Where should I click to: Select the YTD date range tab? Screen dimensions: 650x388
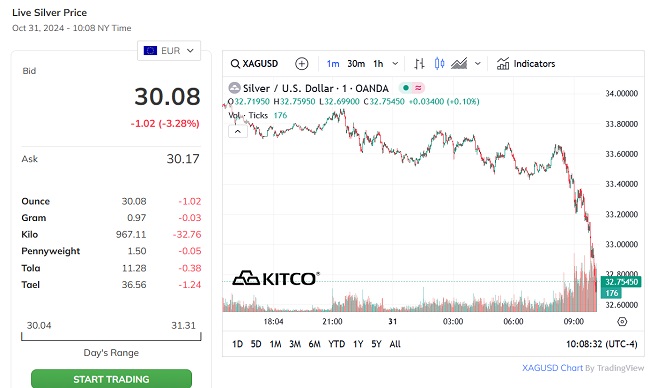pyautogui.click(x=336, y=344)
